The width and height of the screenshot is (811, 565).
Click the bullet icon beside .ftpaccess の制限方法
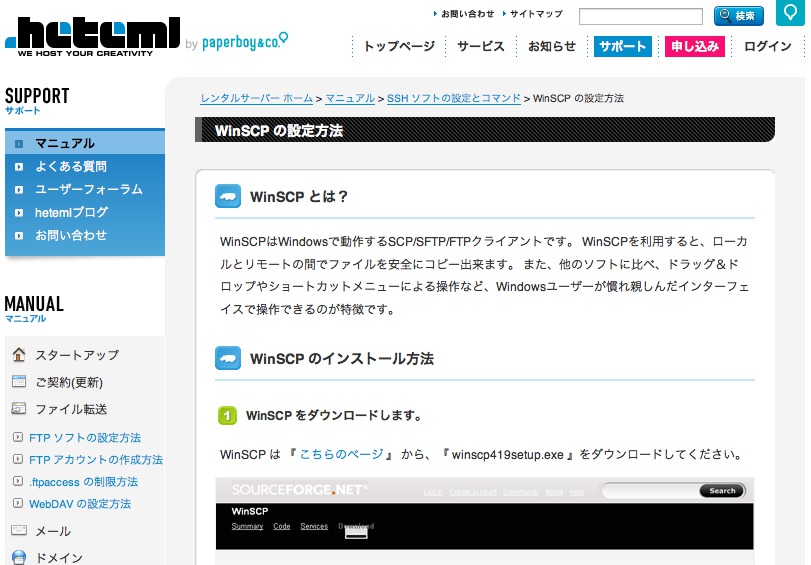18,481
